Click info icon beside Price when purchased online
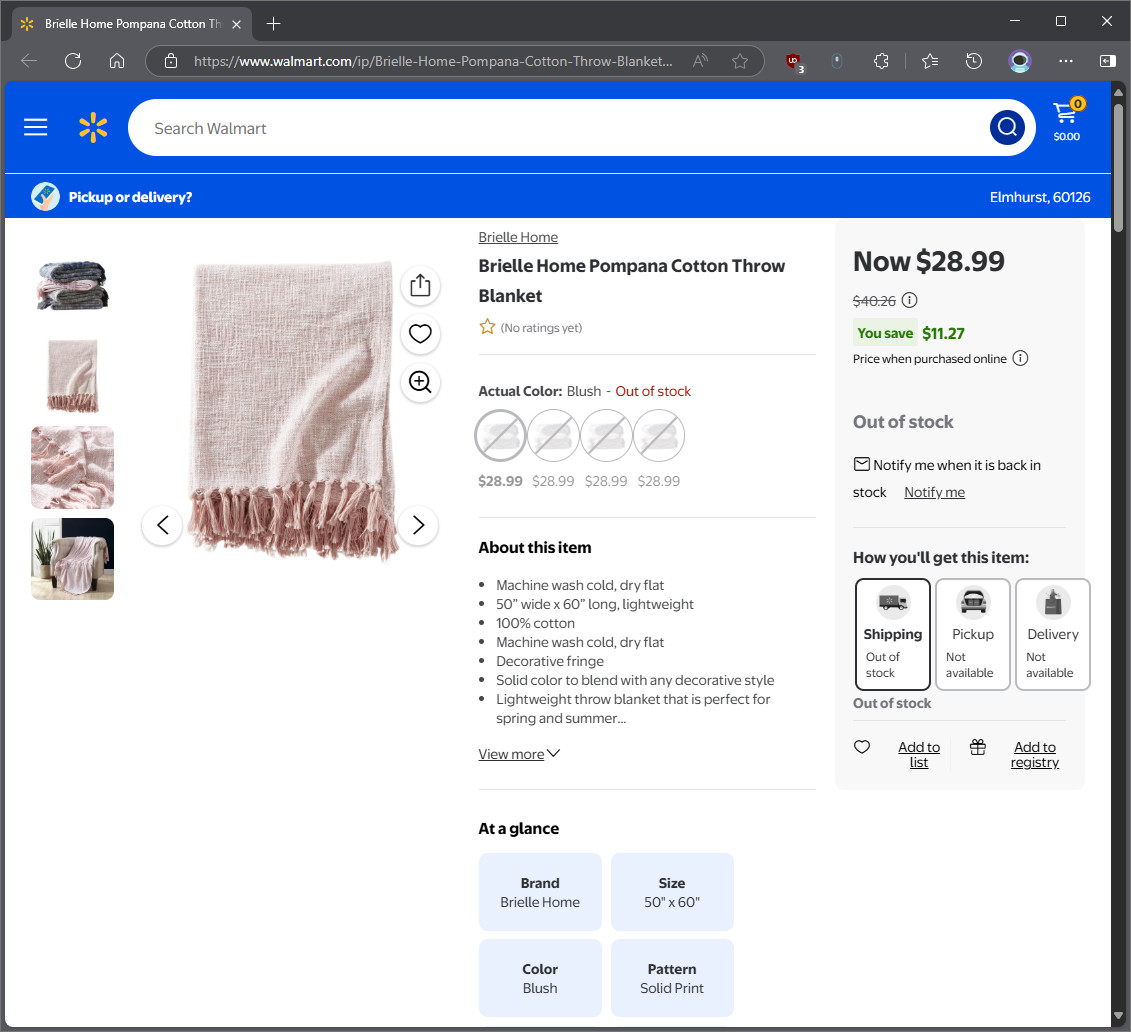The height and width of the screenshot is (1032, 1131). [1020, 358]
